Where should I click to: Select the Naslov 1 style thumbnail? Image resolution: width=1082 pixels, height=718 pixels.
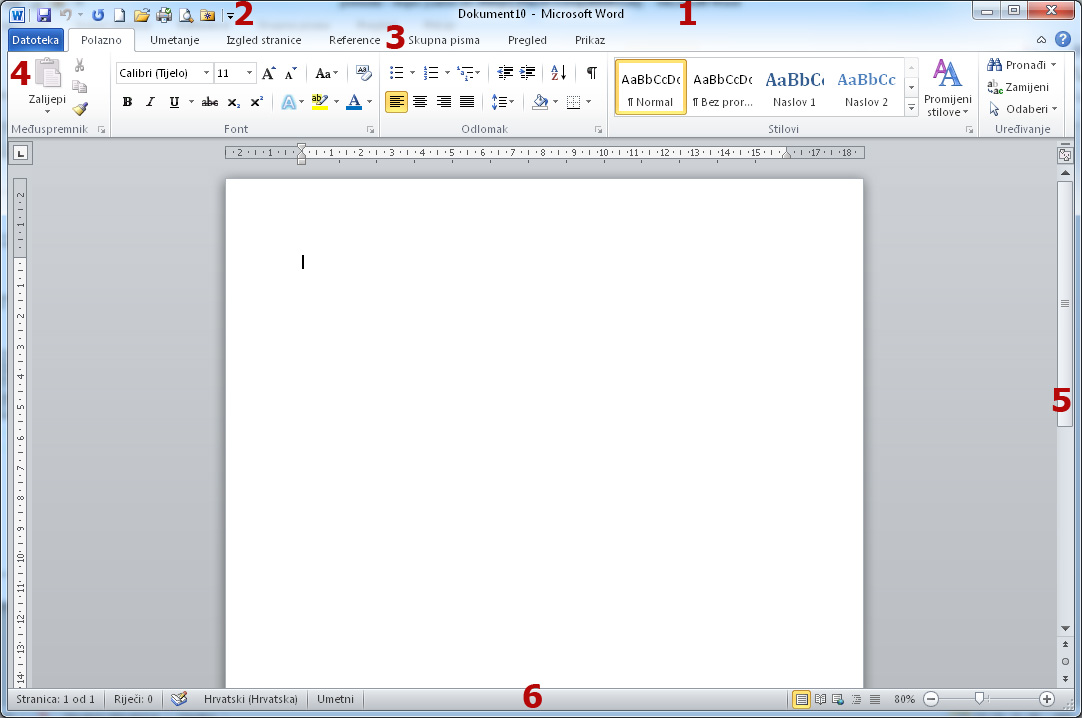[794, 88]
